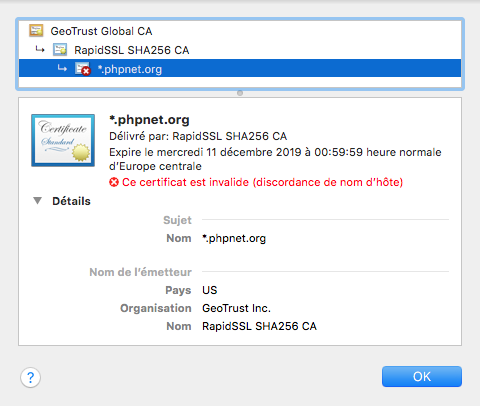Click the Organisation value GeoTrust Inc.
The image size is (480, 406).
(x=236, y=308)
